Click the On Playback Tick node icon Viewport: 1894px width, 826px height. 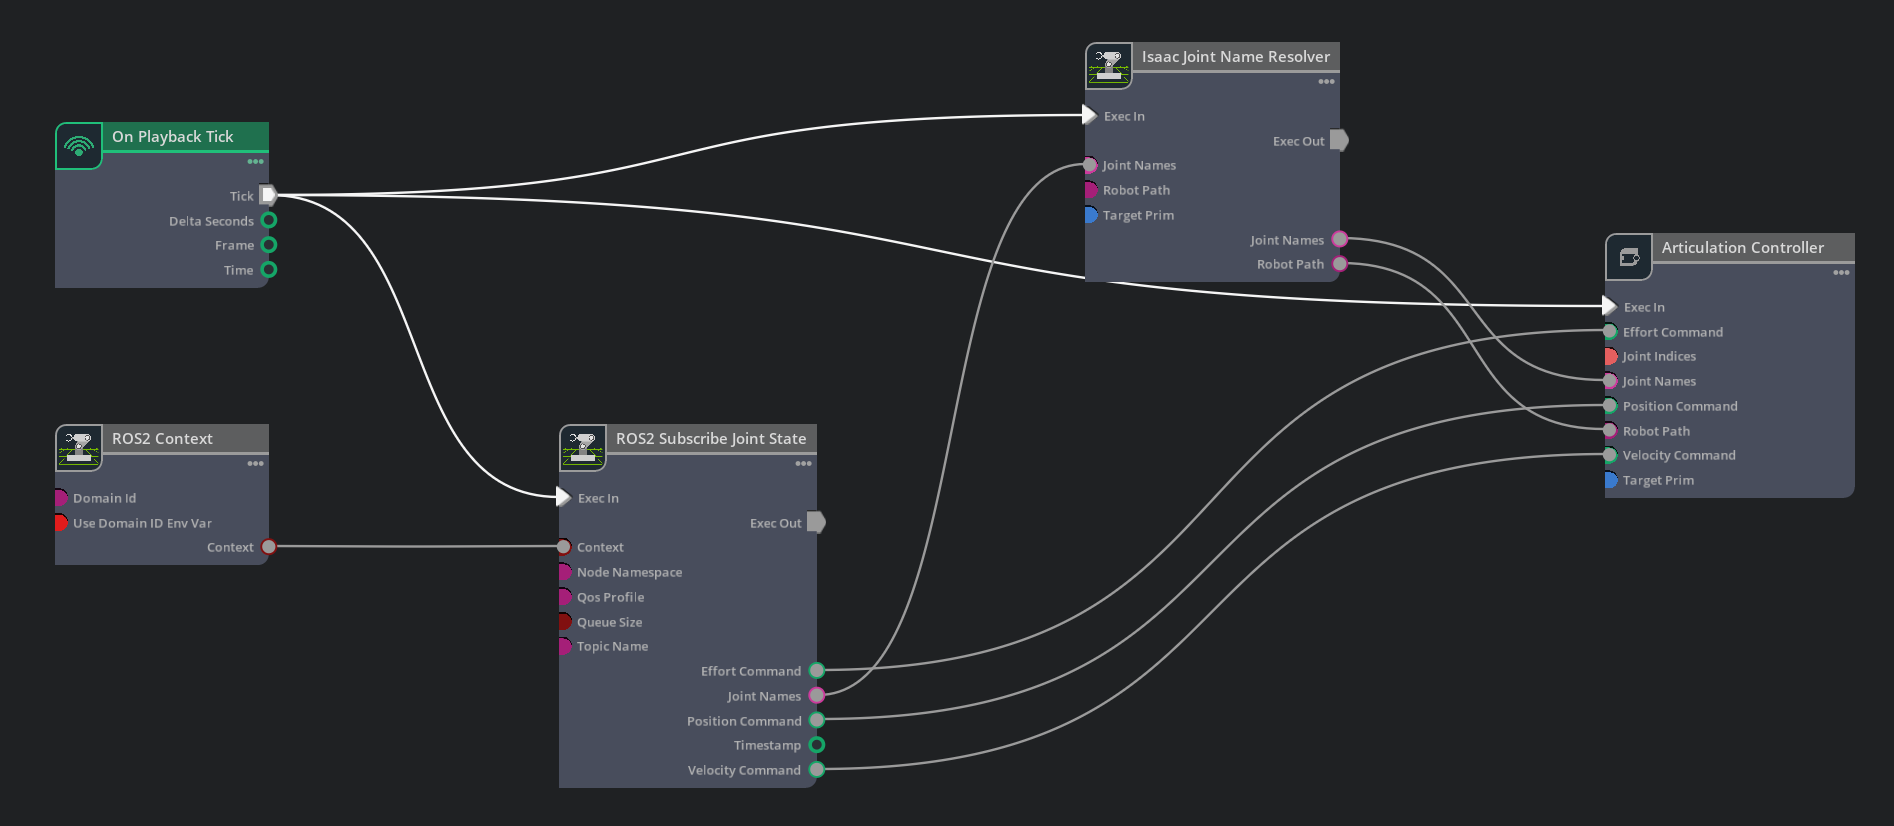click(x=79, y=147)
